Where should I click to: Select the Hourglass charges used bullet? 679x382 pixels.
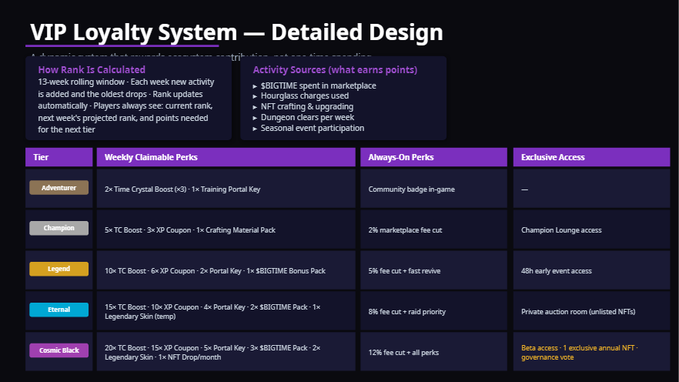[301, 96]
